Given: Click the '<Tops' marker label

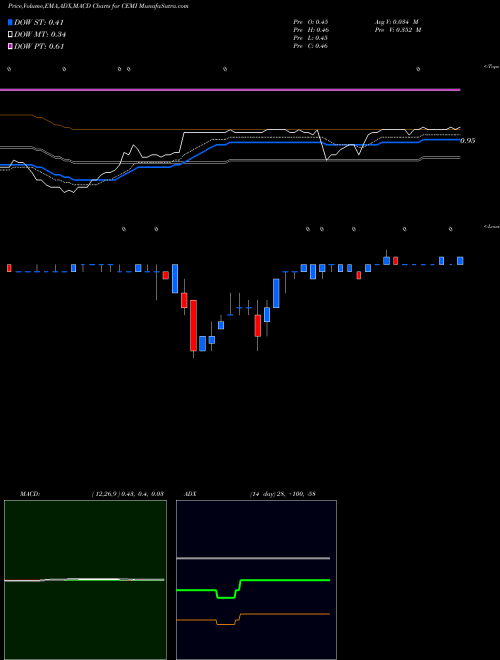Looking at the screenshot, I should pos(491,67).
